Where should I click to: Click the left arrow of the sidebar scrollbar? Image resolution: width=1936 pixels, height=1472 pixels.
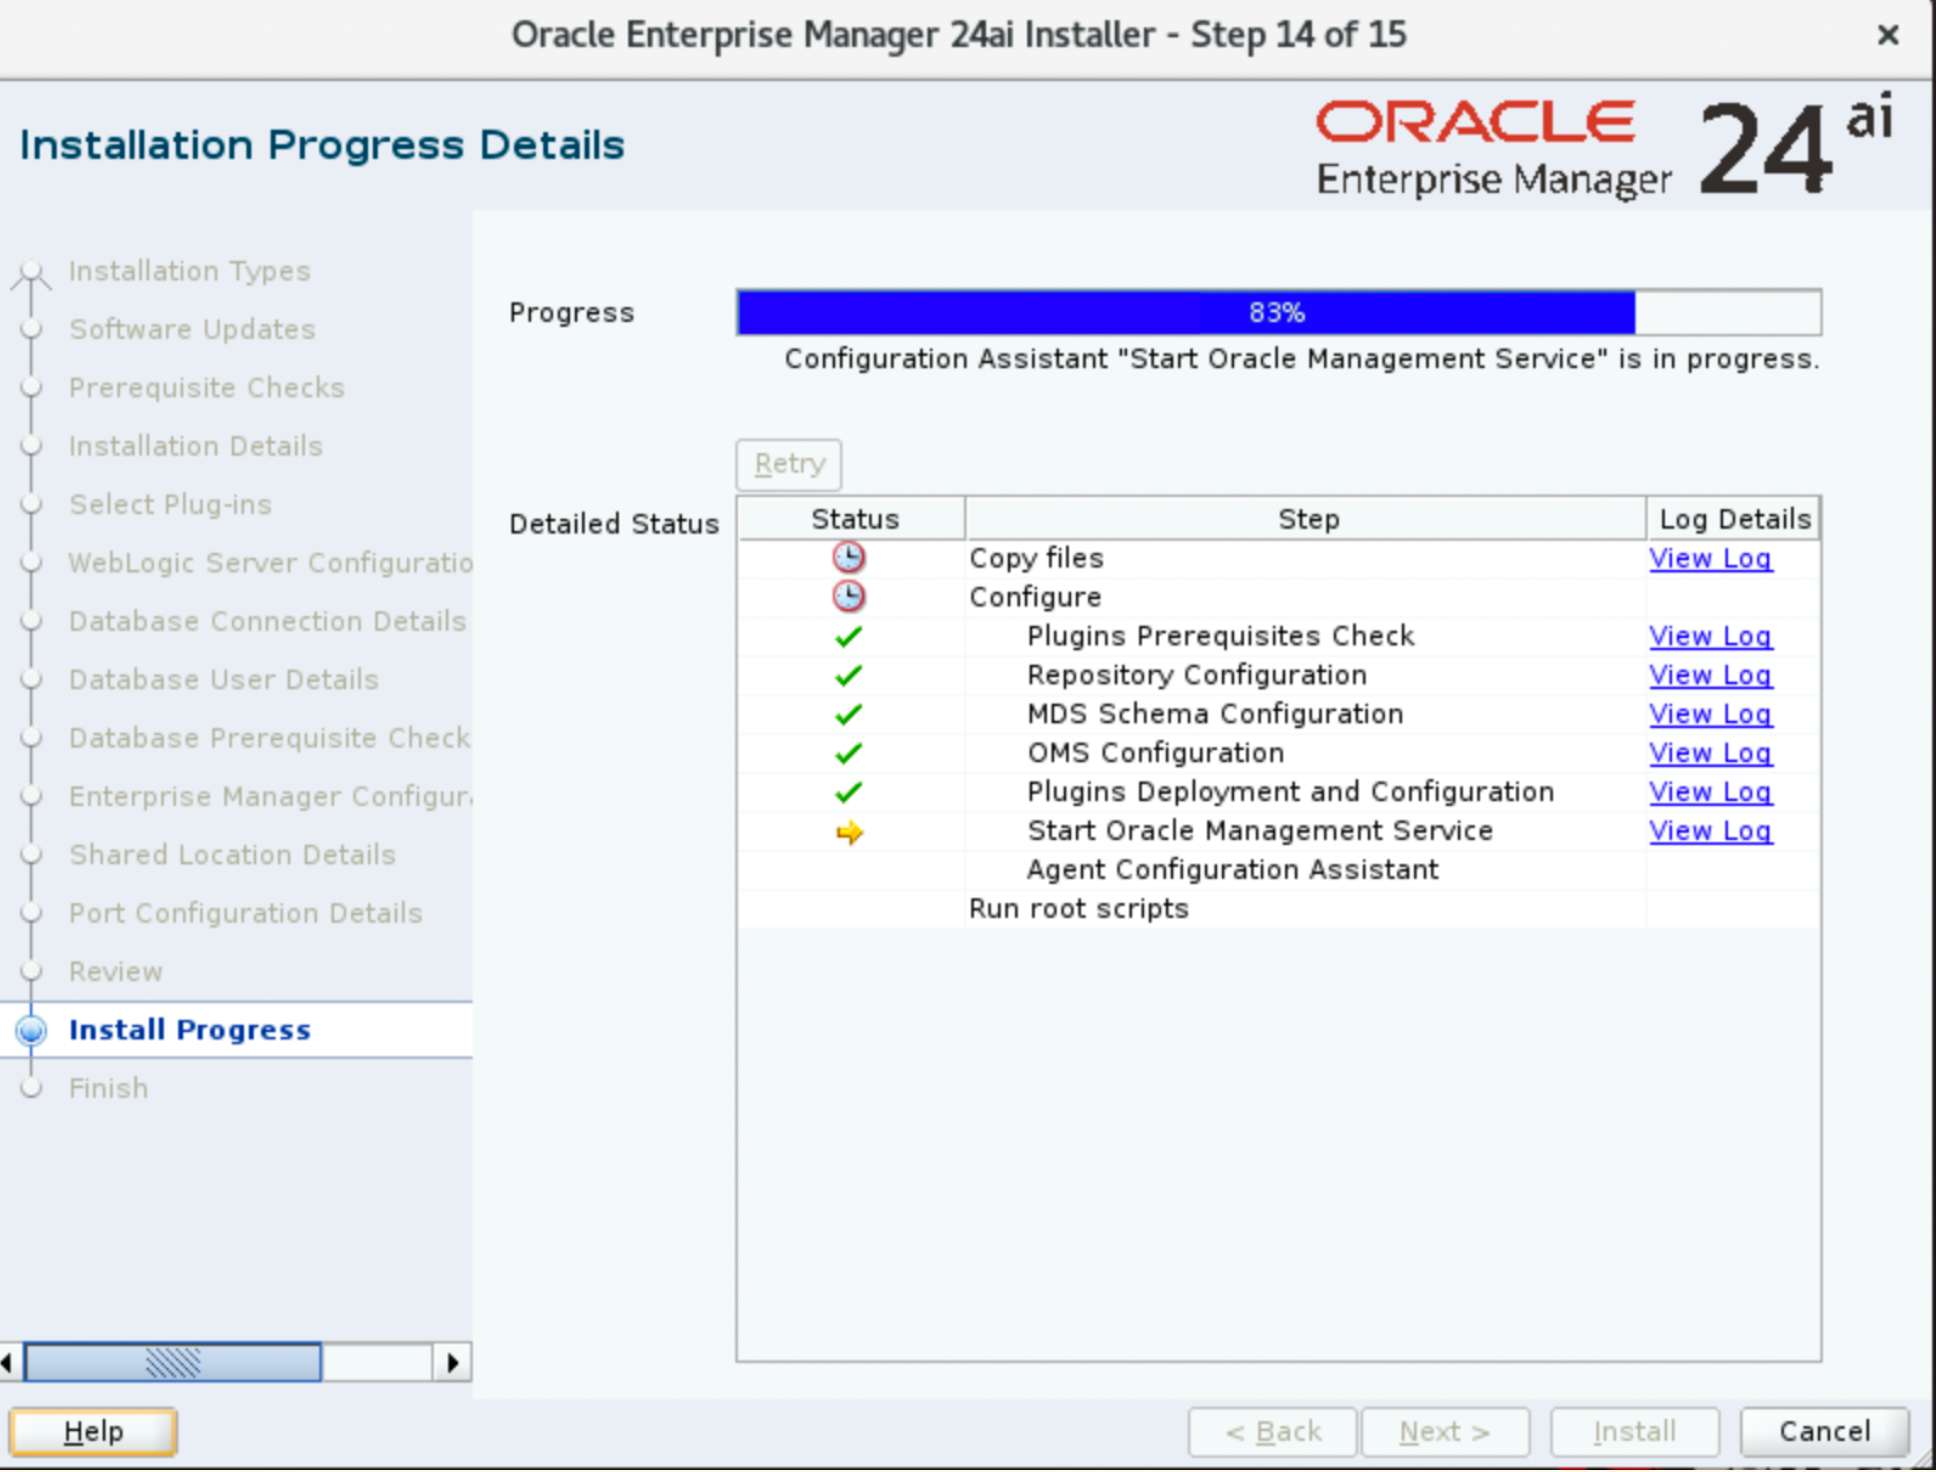pos(8,1362)
